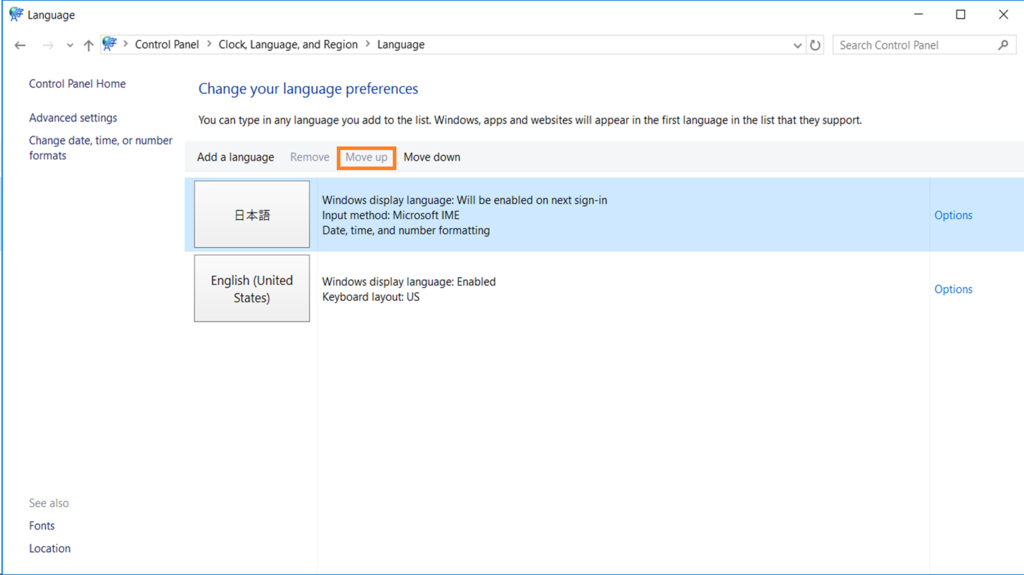Screen dimensions: 1024x575
Task: Click Move up
Action: pyautogui.click(x=366, y=157)
